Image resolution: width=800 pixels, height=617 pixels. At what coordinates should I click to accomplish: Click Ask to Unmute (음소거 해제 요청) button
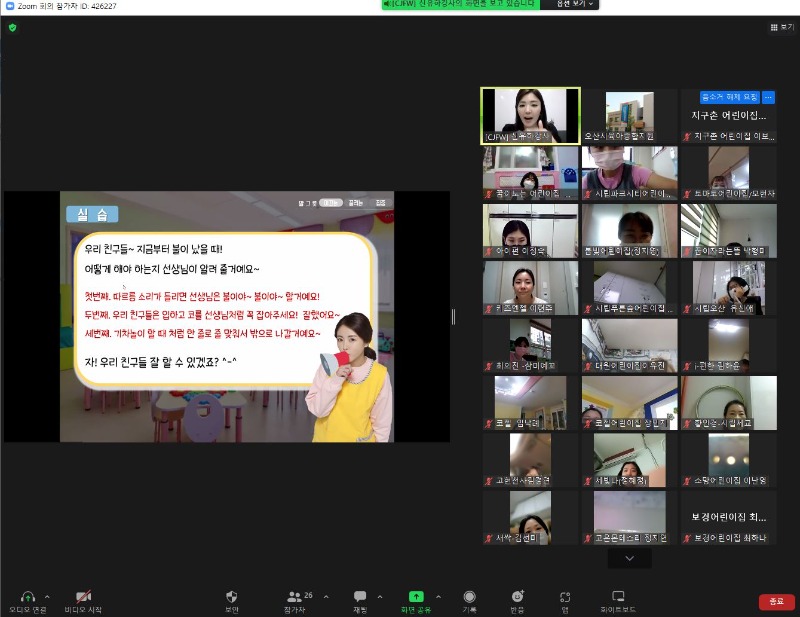[x=729, y=97]
